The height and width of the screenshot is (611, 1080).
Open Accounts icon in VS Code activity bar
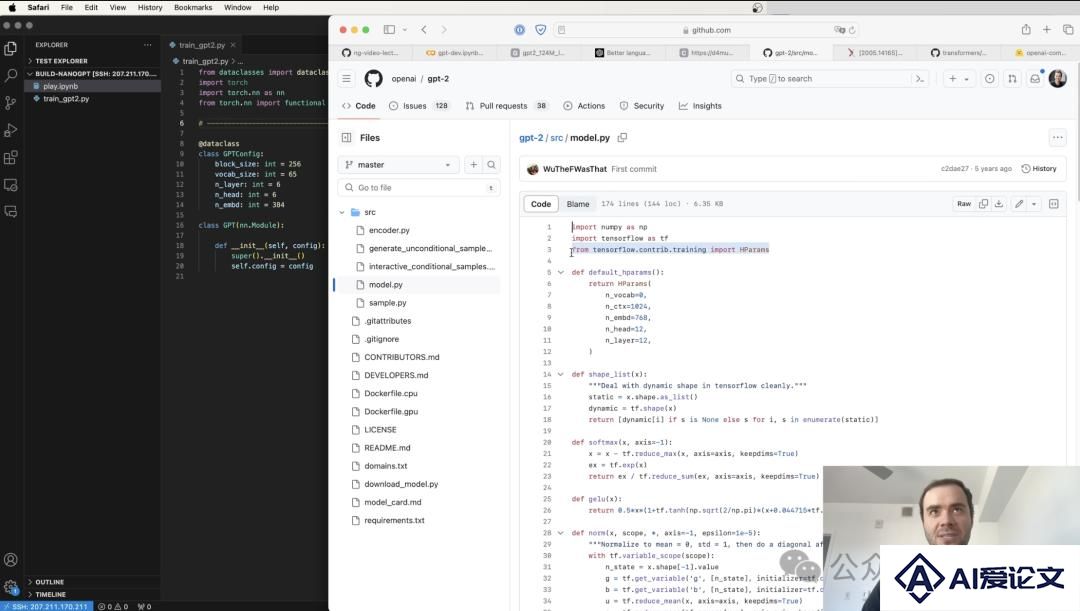click(x=10, y=560)
